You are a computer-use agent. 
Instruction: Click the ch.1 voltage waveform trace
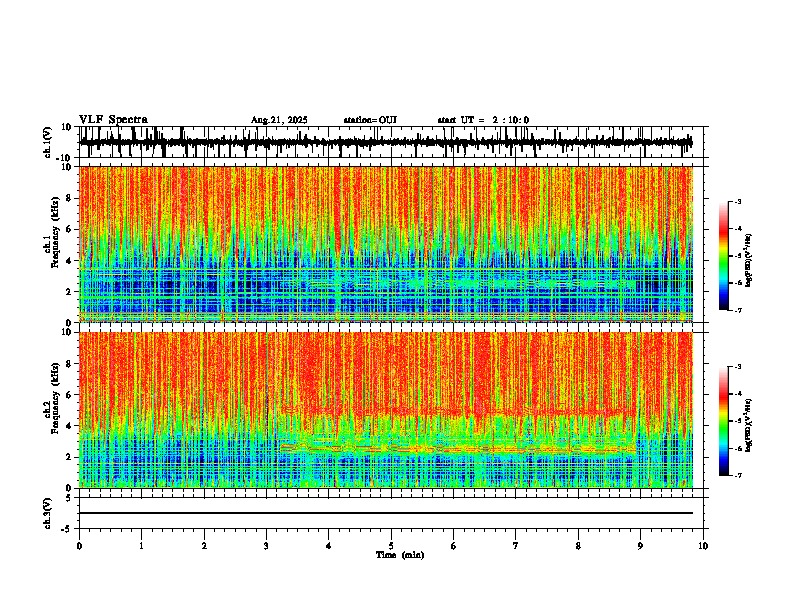[x=385, y=142]
